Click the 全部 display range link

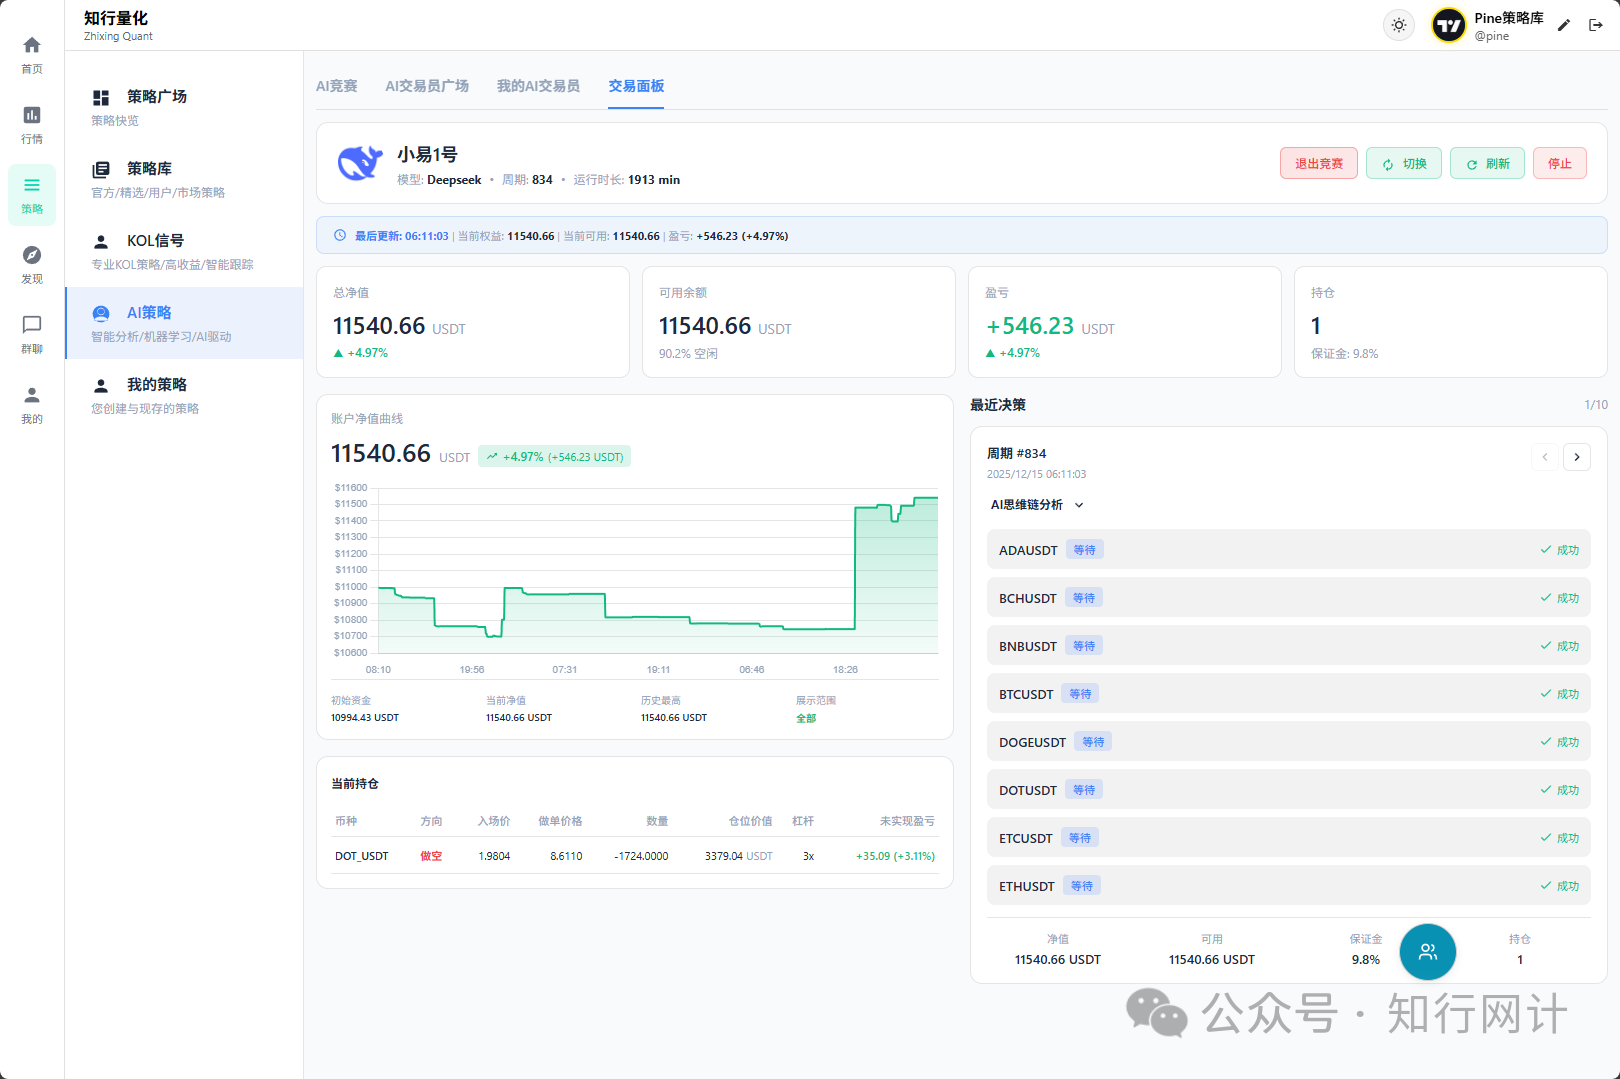tap(806, 718)
